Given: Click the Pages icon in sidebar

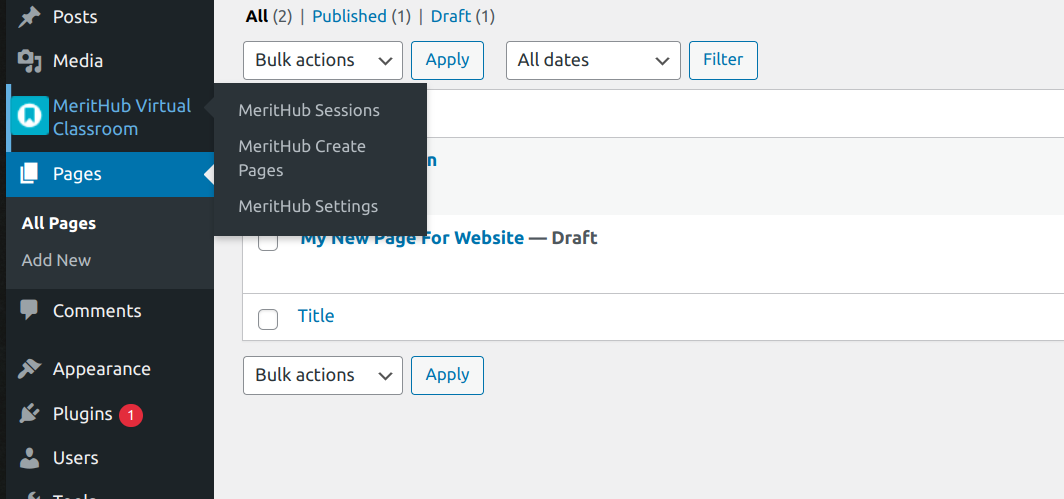Looking at the screenshot, I should pyautogui.click(x=29, y=174).
